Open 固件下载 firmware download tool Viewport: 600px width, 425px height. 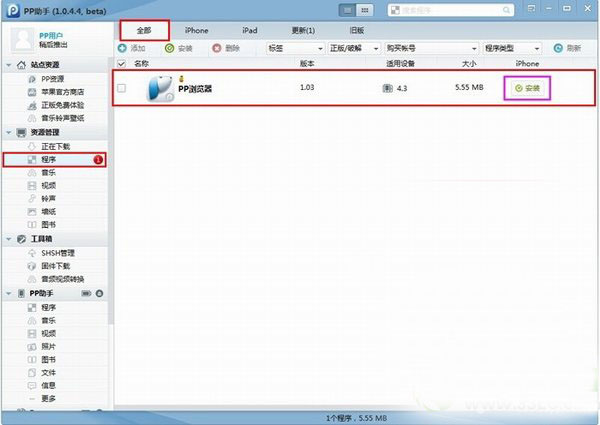pos(55,266)
